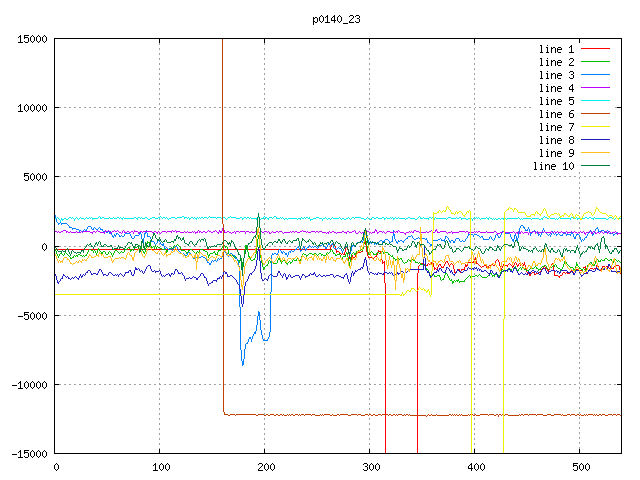Select the "line 10" legend label
Viewport: 640px width, 480px height.
pyautogui.click(x=553, y=166)
